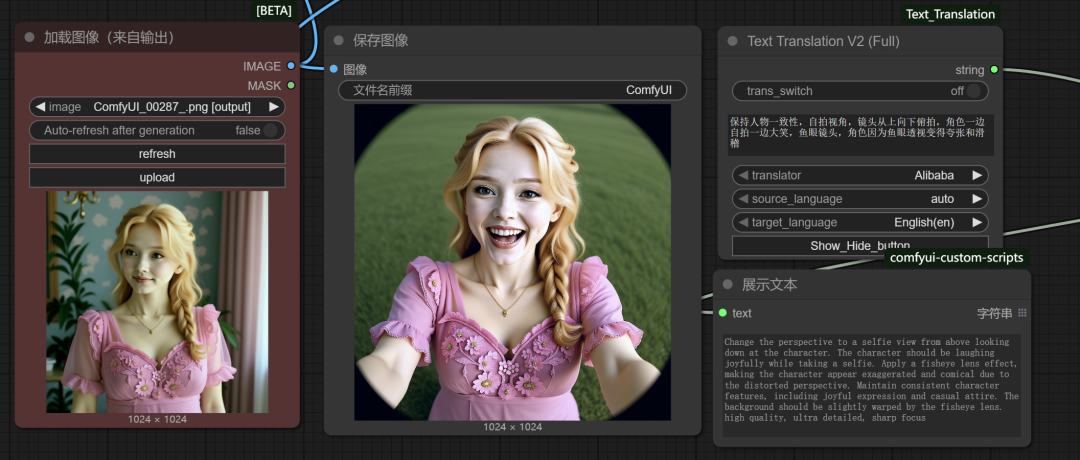
Task: Click the Chinese prompt text box
Action: click(x=860, y=134)
